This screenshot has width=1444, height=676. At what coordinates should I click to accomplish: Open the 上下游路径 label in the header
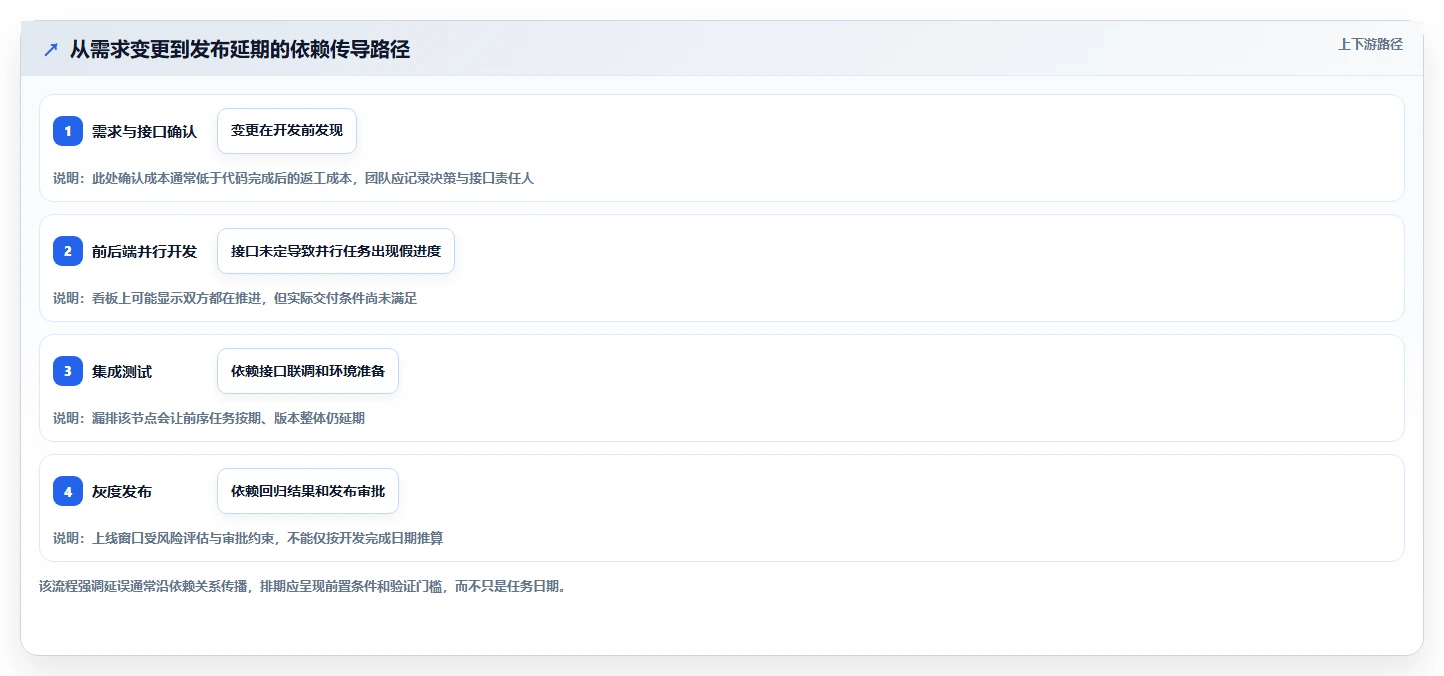point(1370,44)
